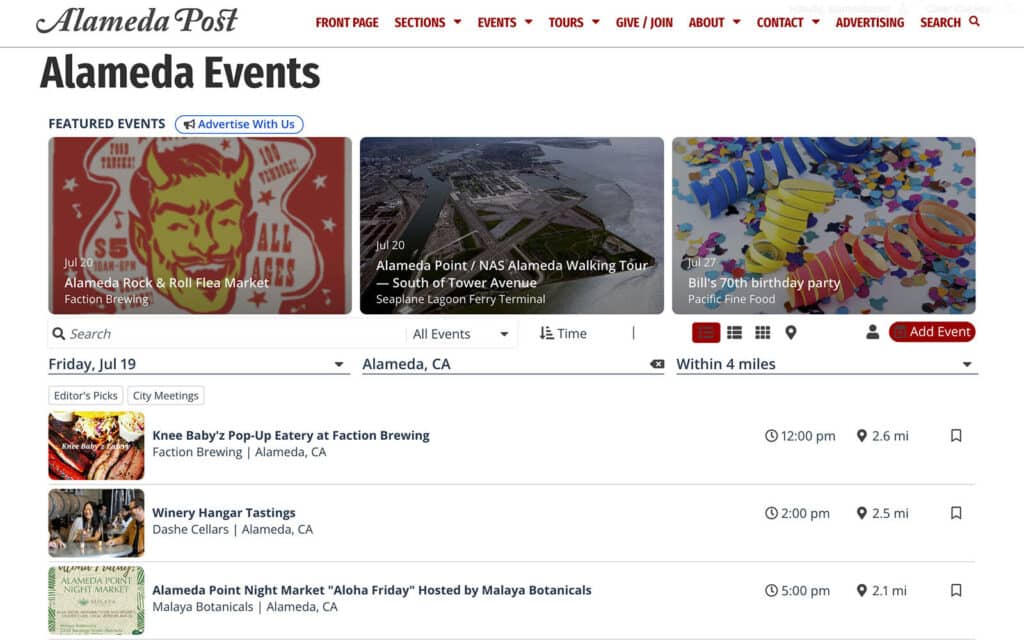The height and width of the screenshot is (640, 1024).
Task: Select the compact list view icon
Action: (706, 333)
